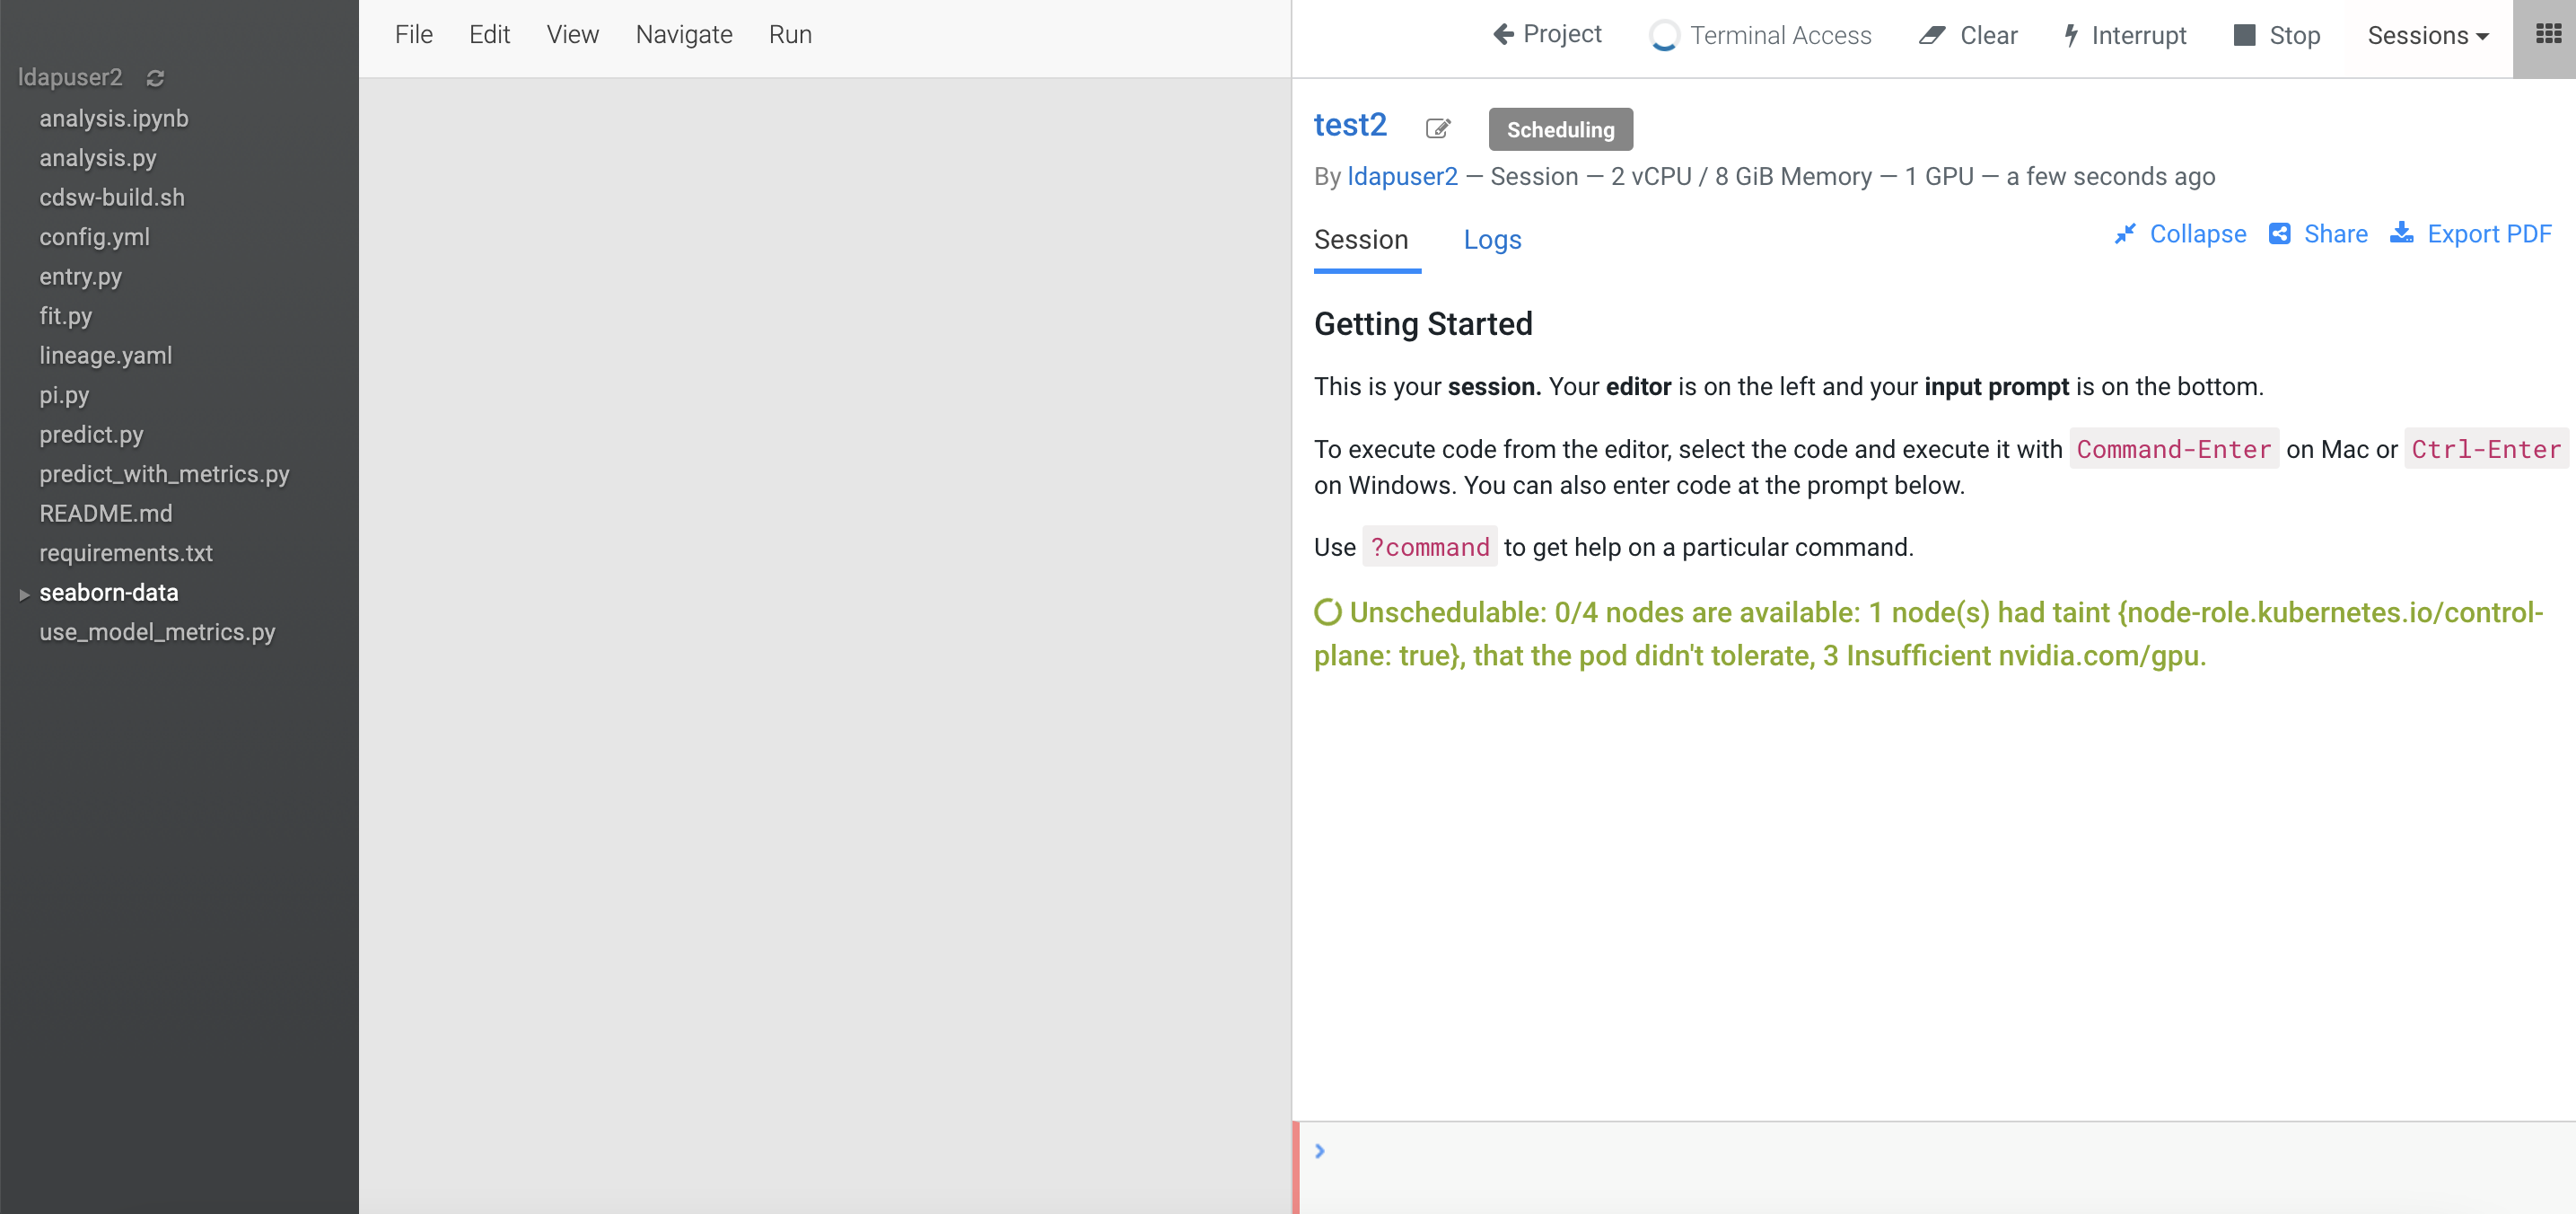Switch to the Logs tab
Image resolution: width=2576 pixels, height=1214 pixels.
(1491, 240)
